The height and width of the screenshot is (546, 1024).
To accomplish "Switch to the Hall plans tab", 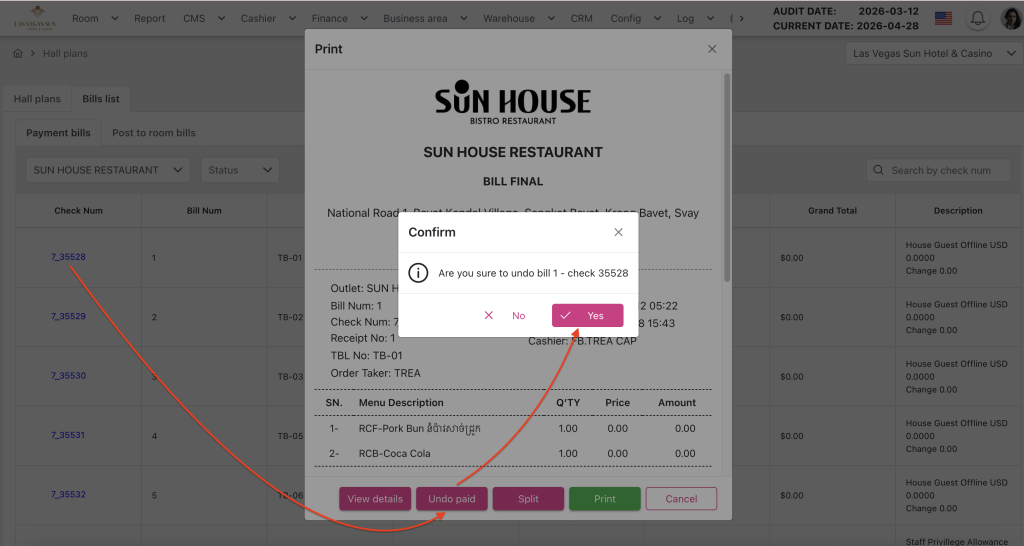I will pyautogui.click(x=37, y=99).
